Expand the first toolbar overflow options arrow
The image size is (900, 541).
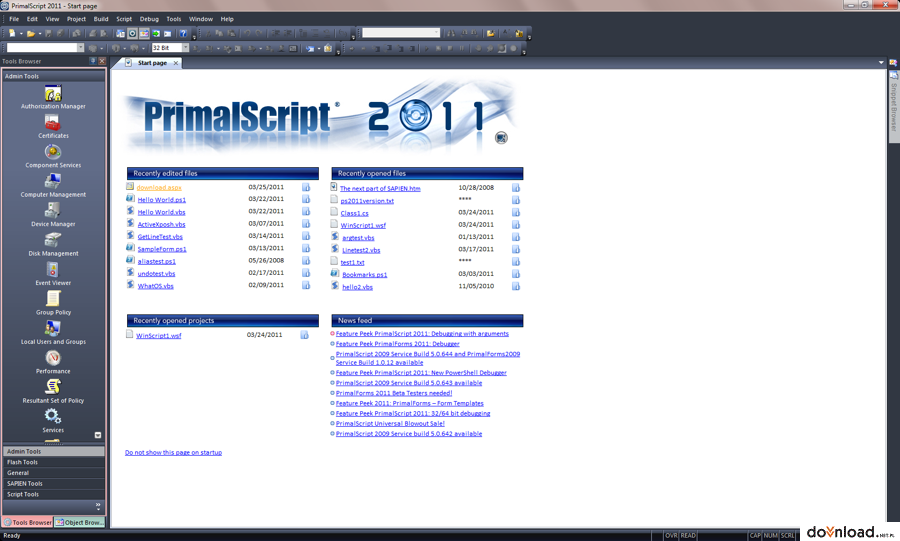pos(194,38)
